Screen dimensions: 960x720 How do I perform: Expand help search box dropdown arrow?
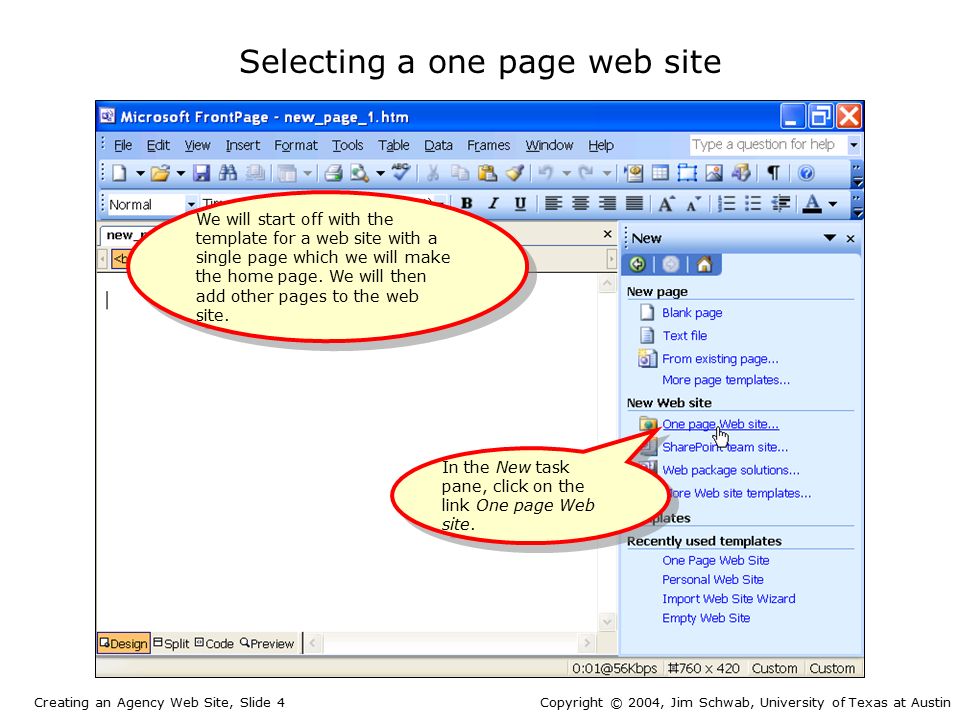tap(853, 145)
